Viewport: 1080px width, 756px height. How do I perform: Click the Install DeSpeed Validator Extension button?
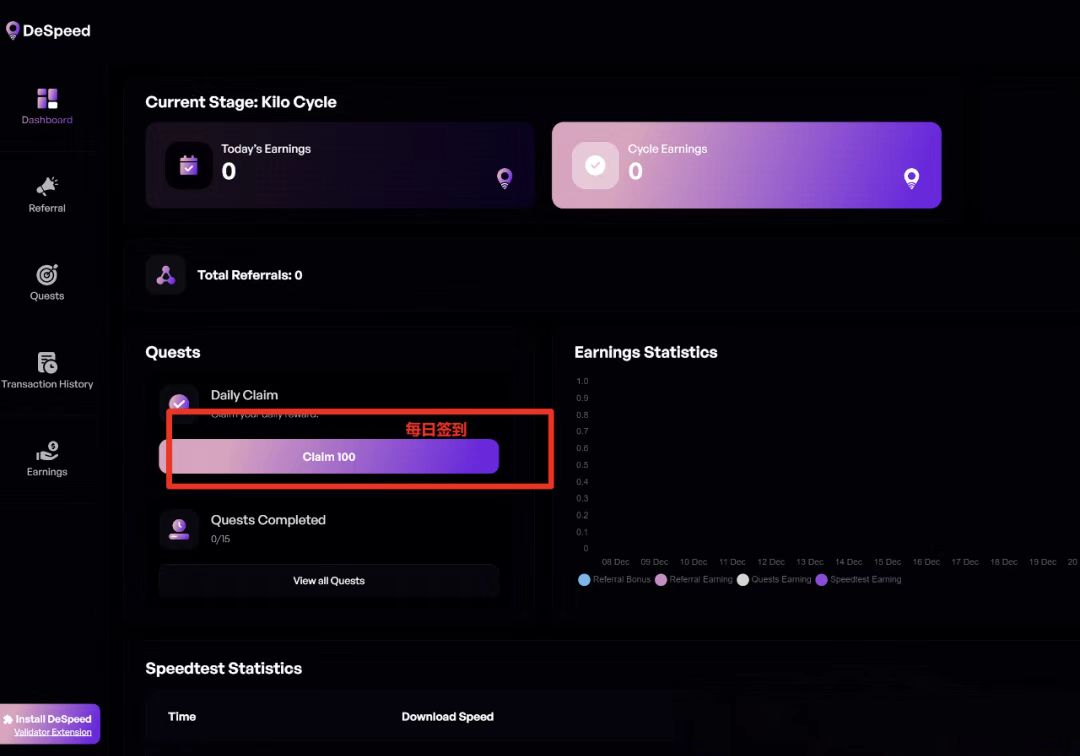[x=50, y=724]
